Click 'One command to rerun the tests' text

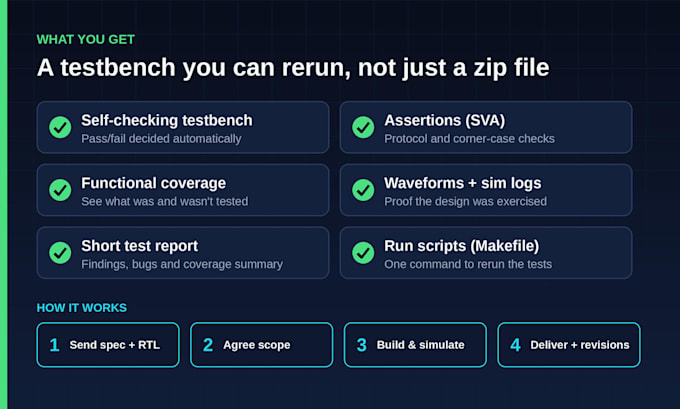pyautogui.click(x=468, y=264)
